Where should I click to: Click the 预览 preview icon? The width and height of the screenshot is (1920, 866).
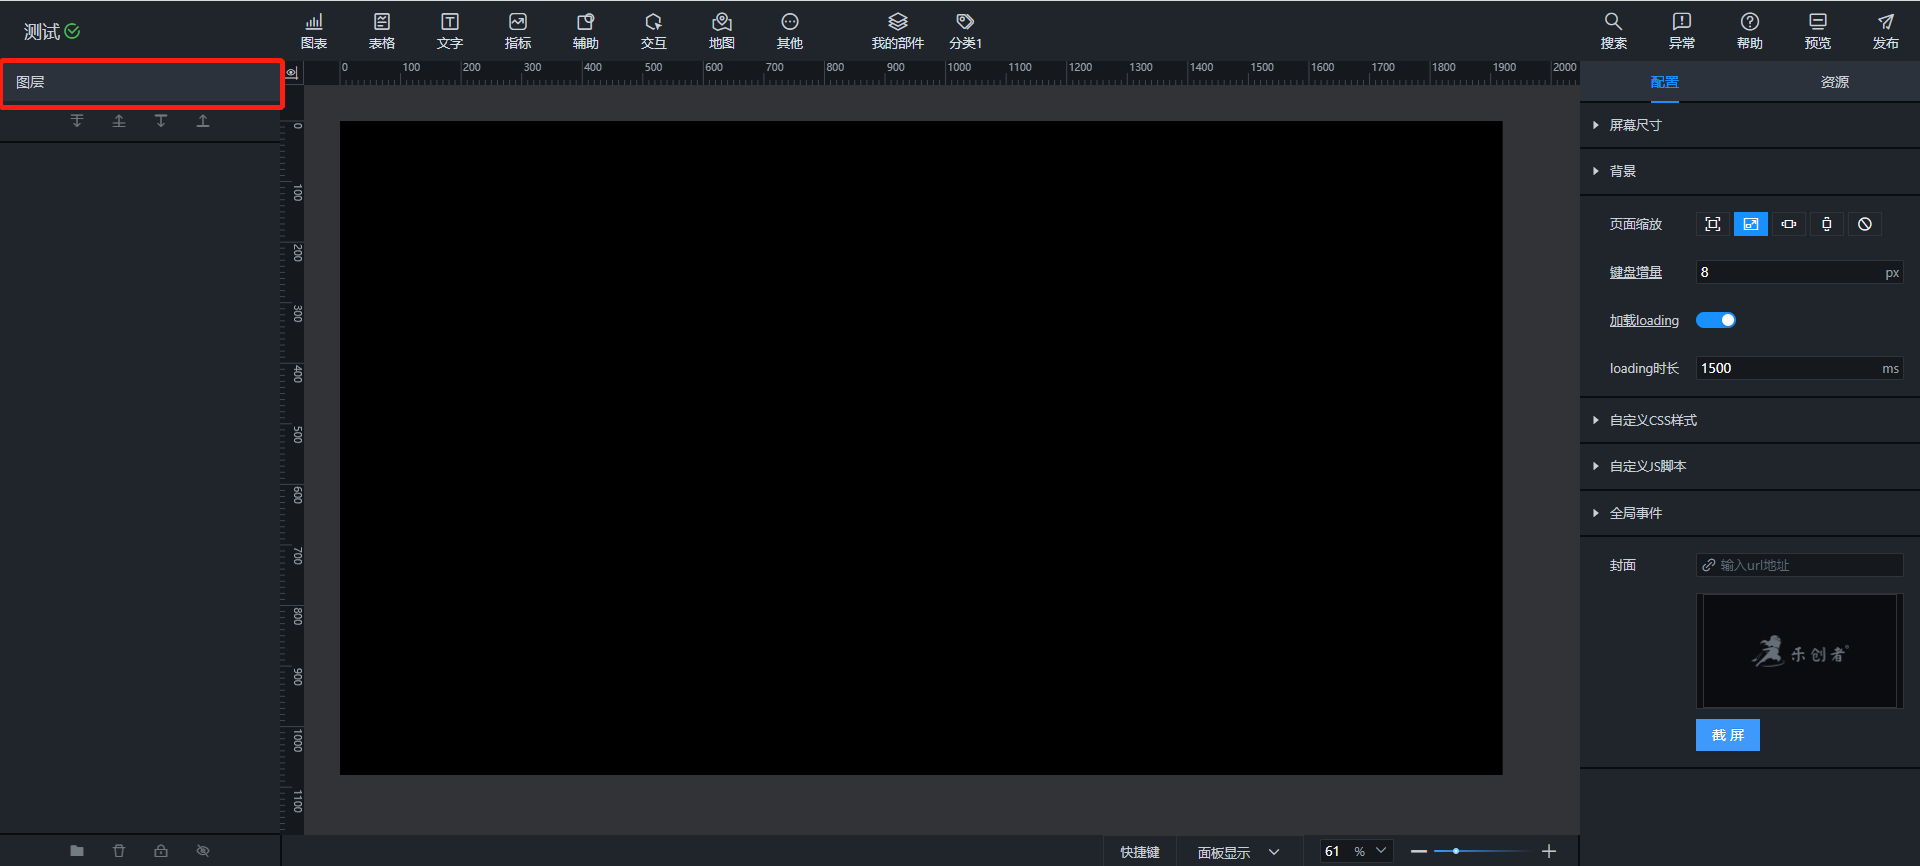(x=1817, y=31)
